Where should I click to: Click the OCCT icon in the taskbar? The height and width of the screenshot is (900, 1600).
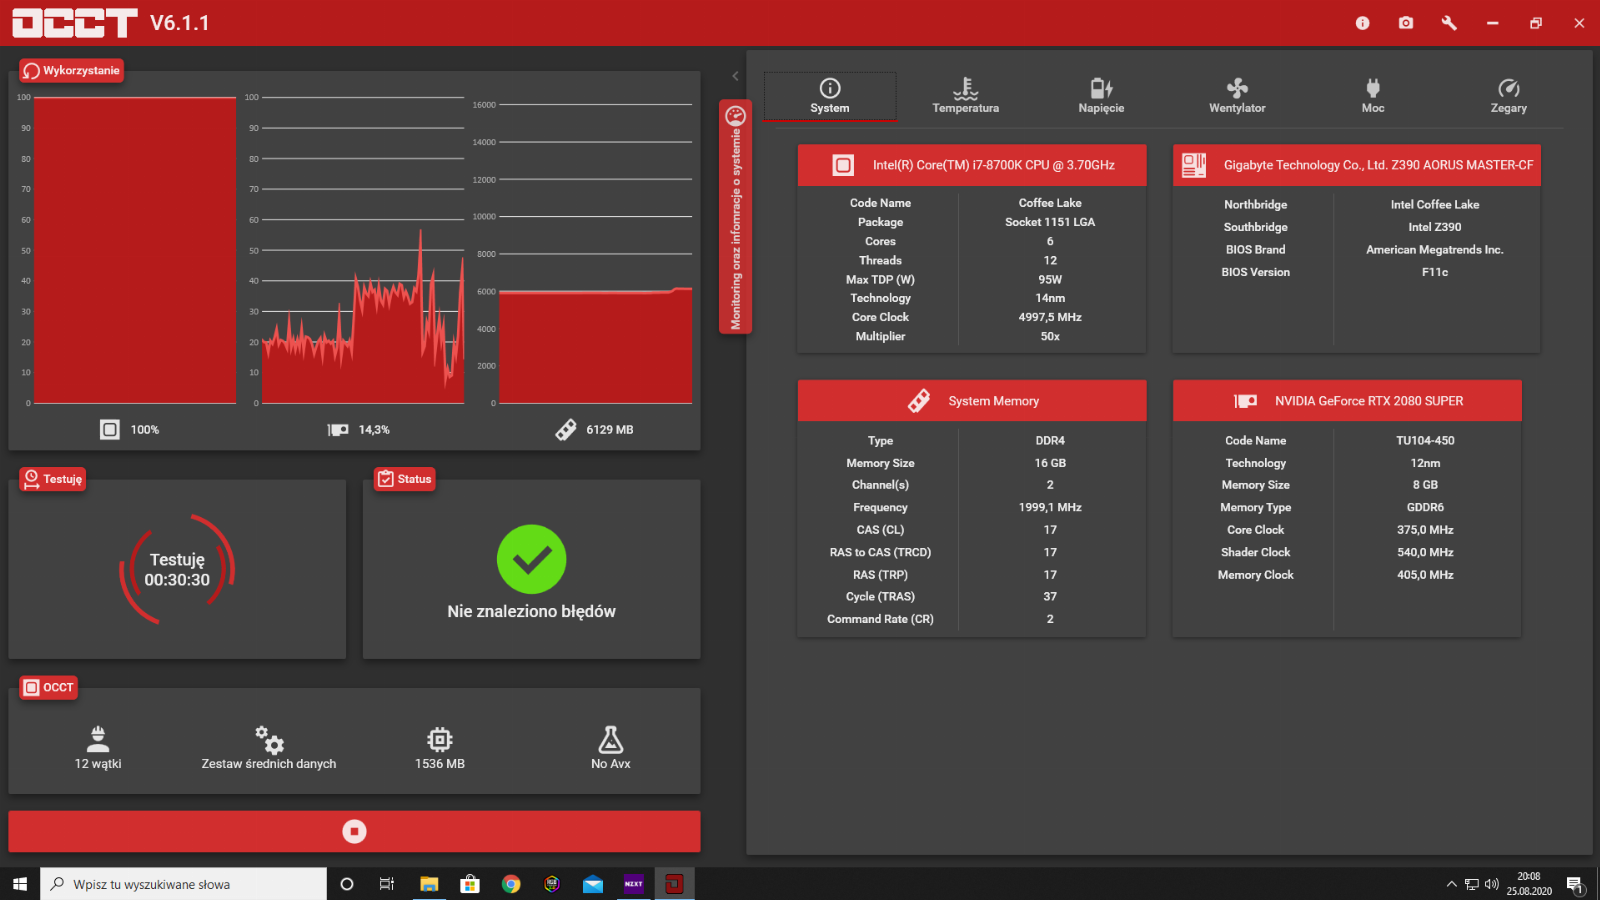click(675, 884)
